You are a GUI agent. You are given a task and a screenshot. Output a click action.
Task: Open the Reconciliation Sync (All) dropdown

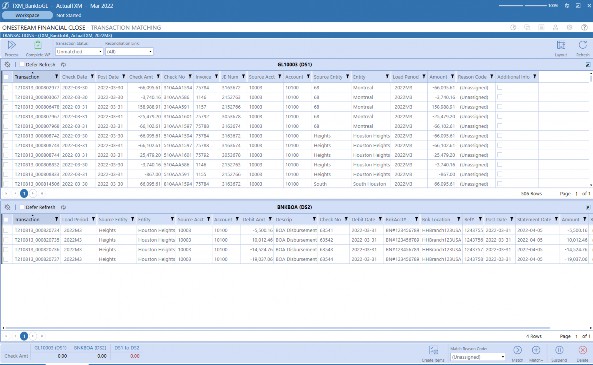[x=129, y=51]
